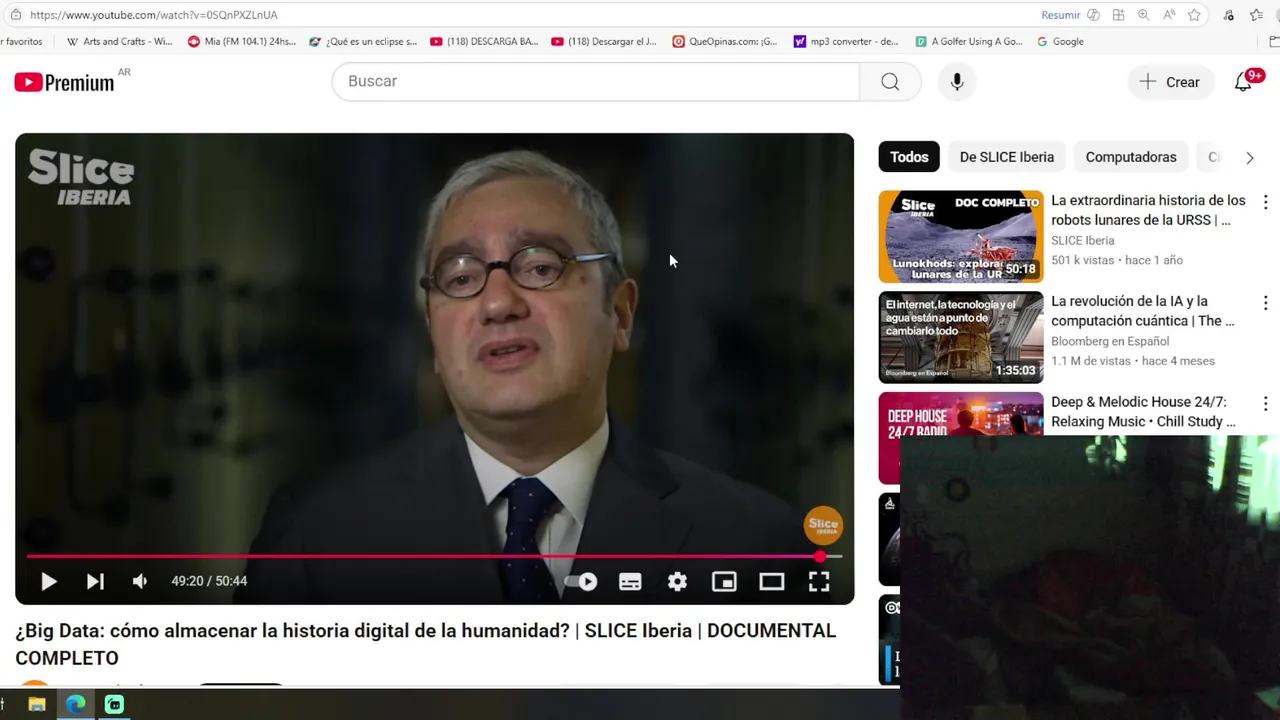Click the search magnifier button
The height and width of the screenshot is (720, 1280).
tap(890, 81)
